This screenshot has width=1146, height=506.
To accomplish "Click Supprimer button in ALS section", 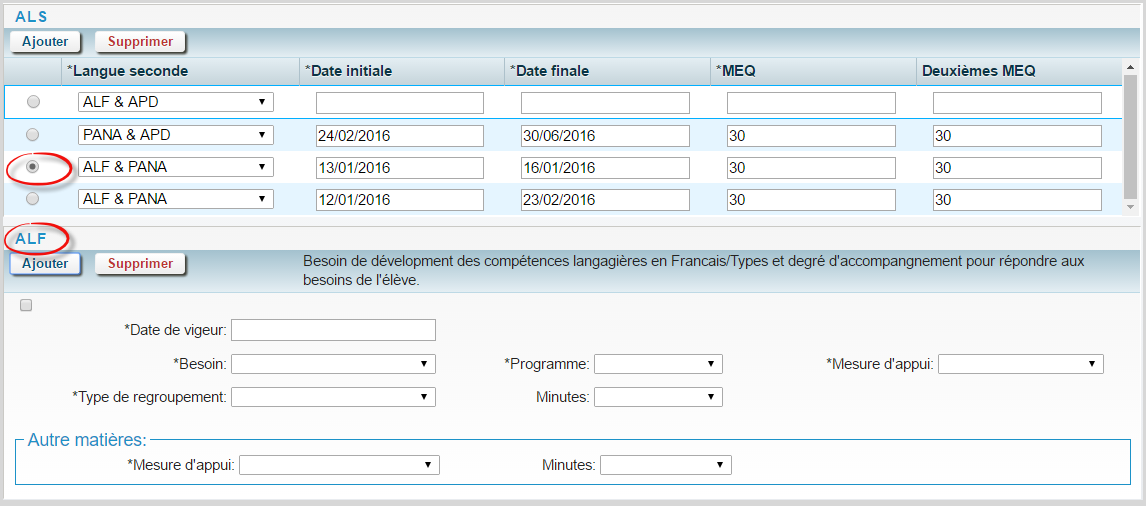I will click(x=140, y=42).
